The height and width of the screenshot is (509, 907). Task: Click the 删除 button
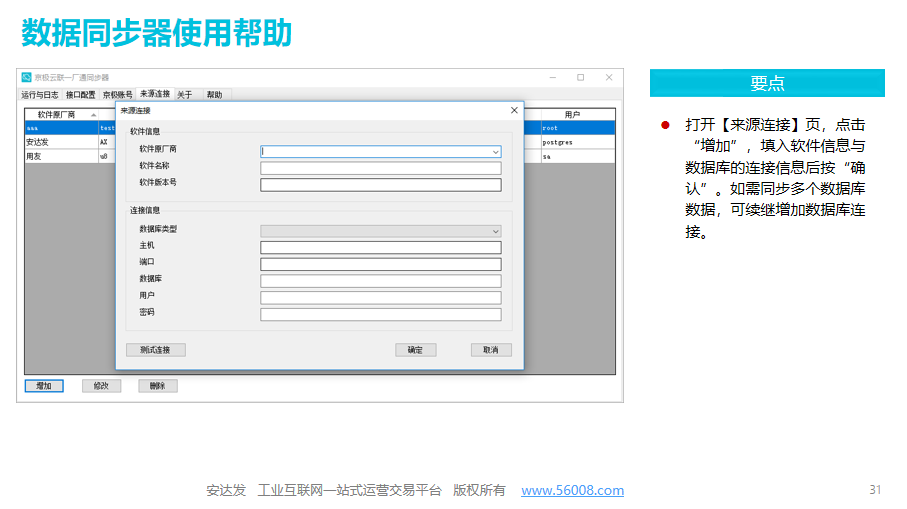[157, 386]
